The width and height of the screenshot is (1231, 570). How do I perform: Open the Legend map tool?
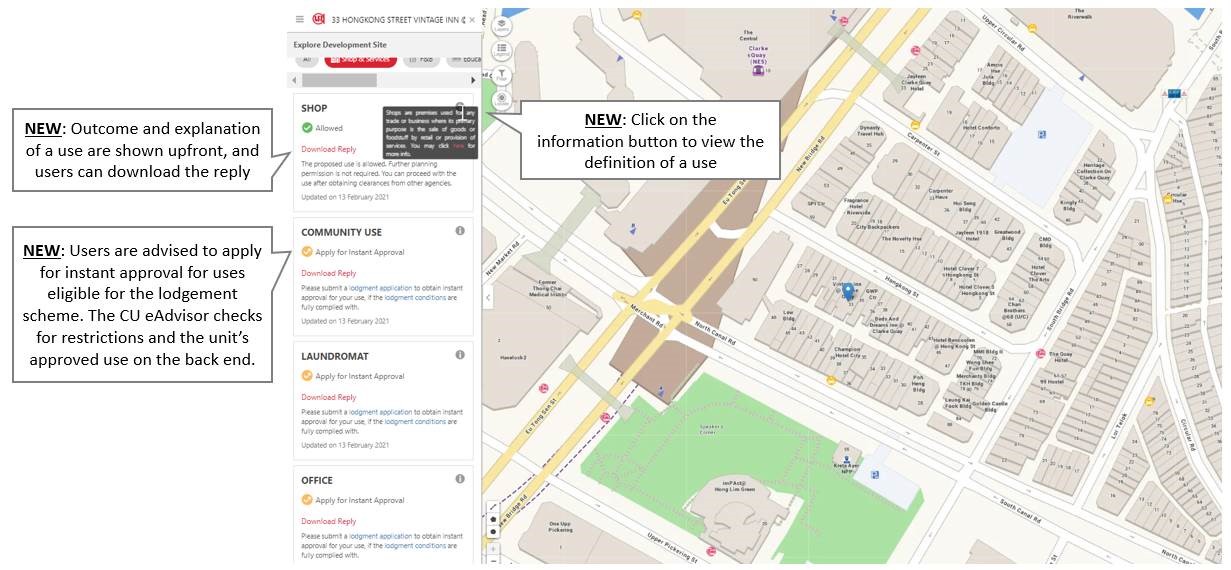point(501,51)
